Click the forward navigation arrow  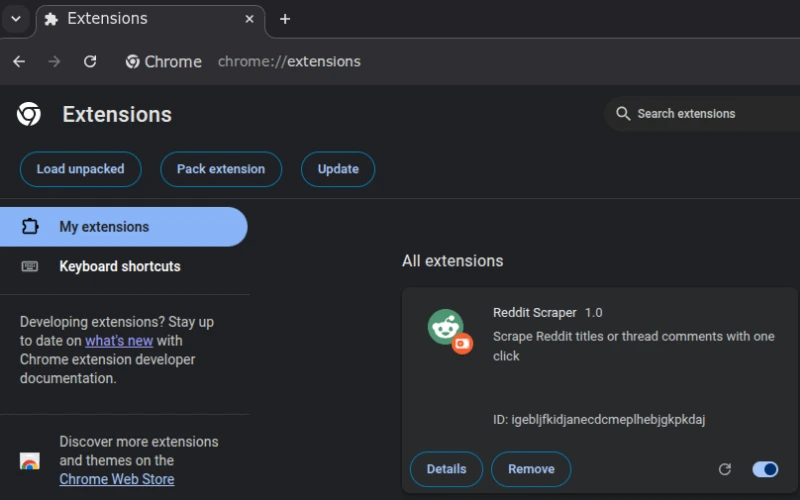click(x=54, y=62)
